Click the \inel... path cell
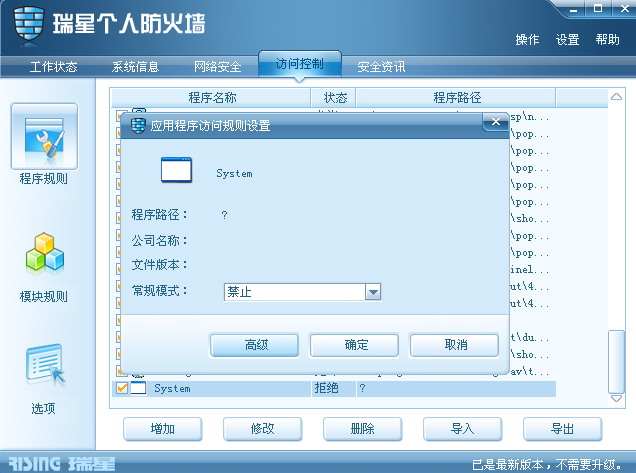 [530, 269]
